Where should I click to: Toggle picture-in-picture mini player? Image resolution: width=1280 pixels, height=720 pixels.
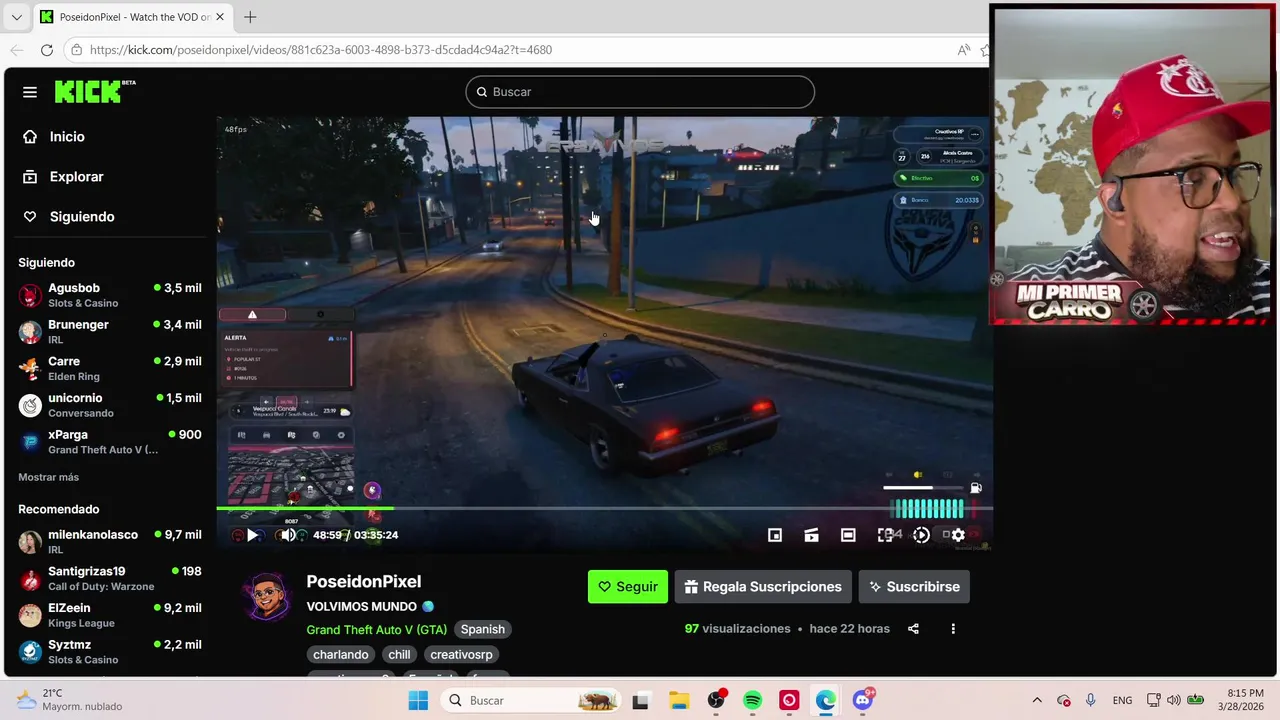(x=774, y=535)
